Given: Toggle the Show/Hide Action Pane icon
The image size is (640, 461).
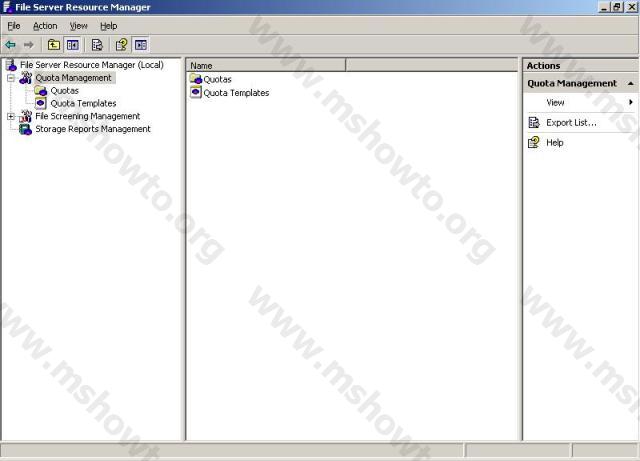Looking at the screenshot, I should (x=141, y=45).
